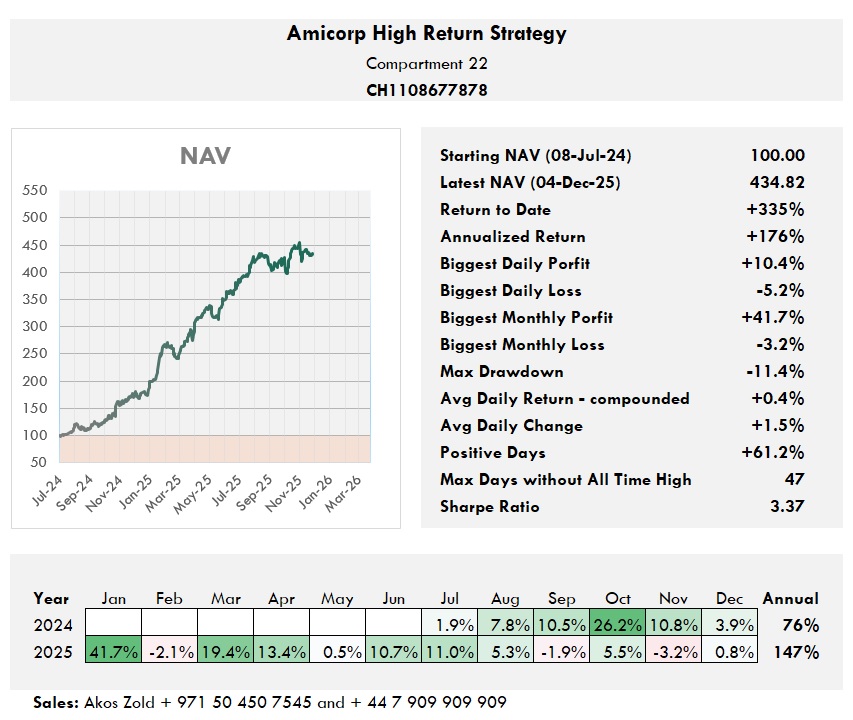Click the Annualized Return label
The width and height of the screenshot is (853, 720).
click(x=512, y=237)
